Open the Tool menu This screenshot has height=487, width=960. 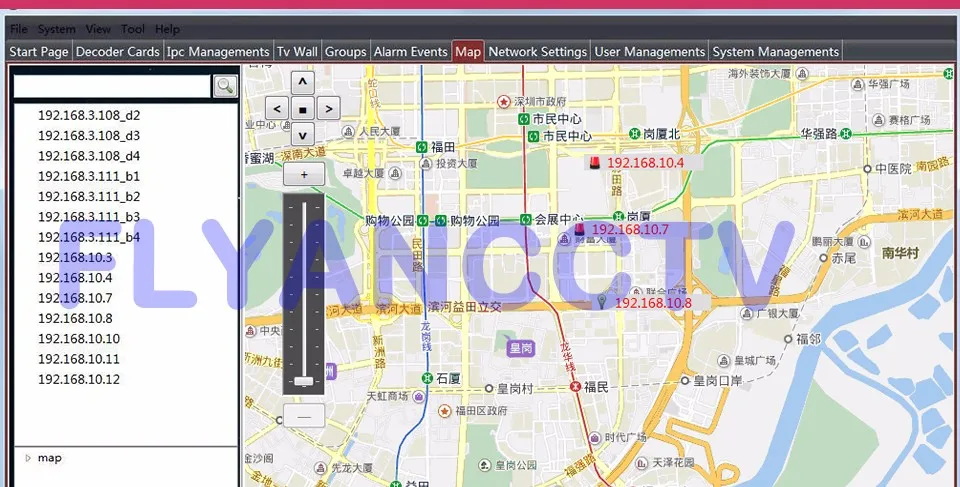pyautogui.click(x=133, y=29)
